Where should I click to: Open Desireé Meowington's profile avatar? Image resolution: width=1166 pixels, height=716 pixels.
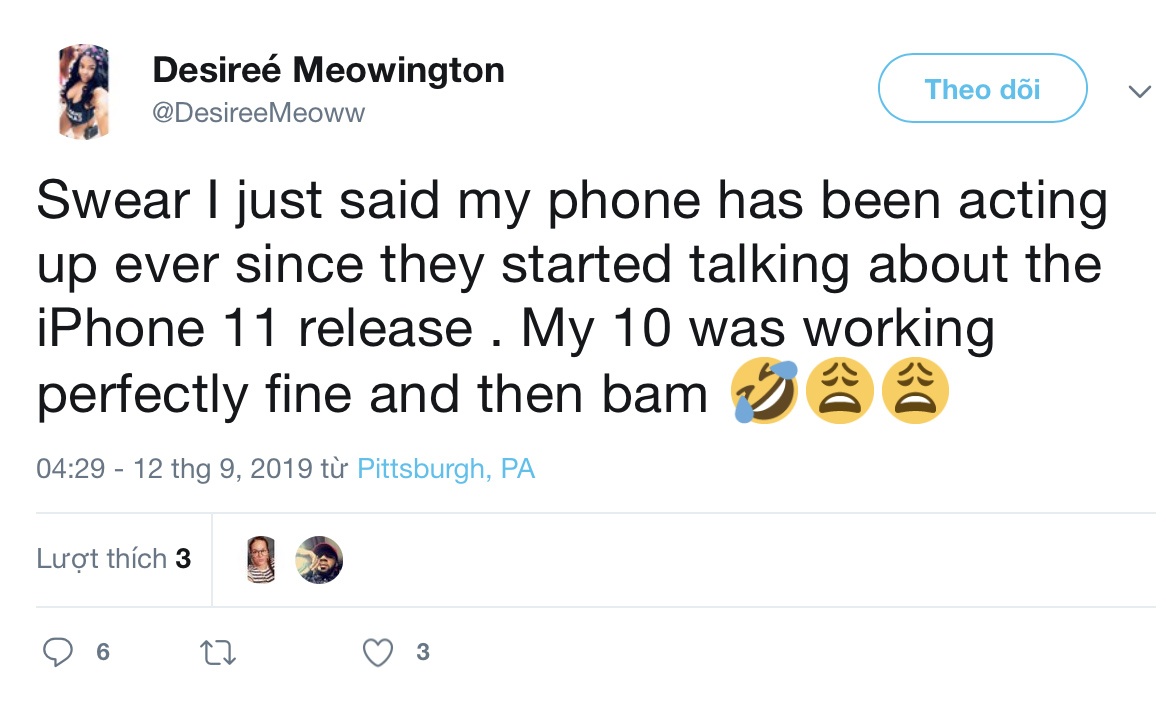(x=84, y=90)
